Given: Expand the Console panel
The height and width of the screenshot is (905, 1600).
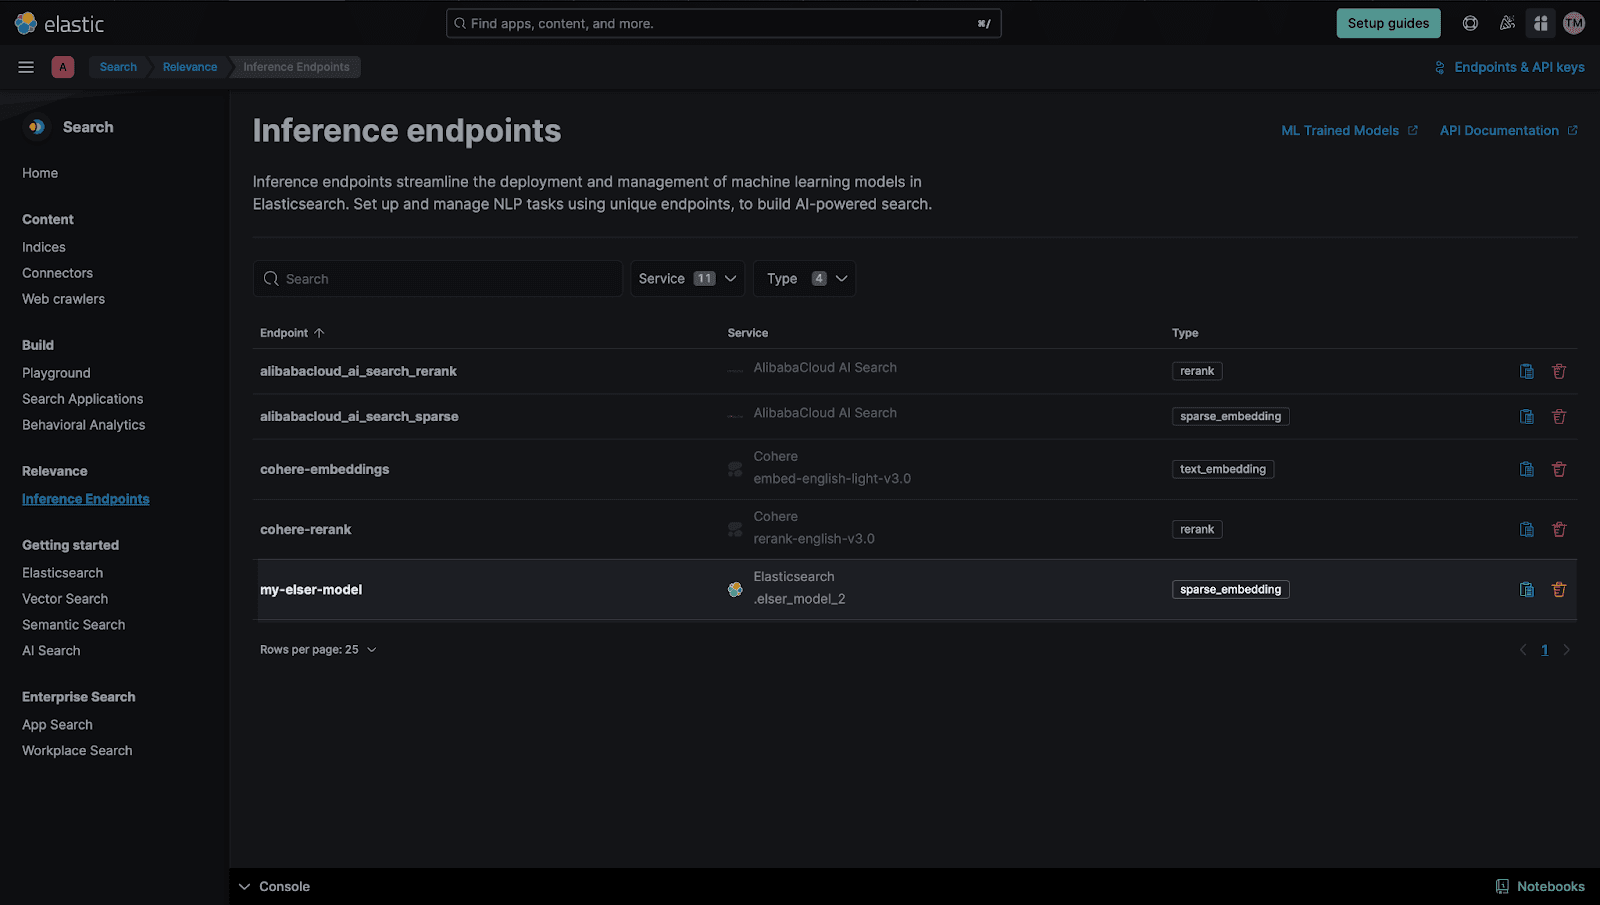Looking at the screenshot, I should 273,886.
